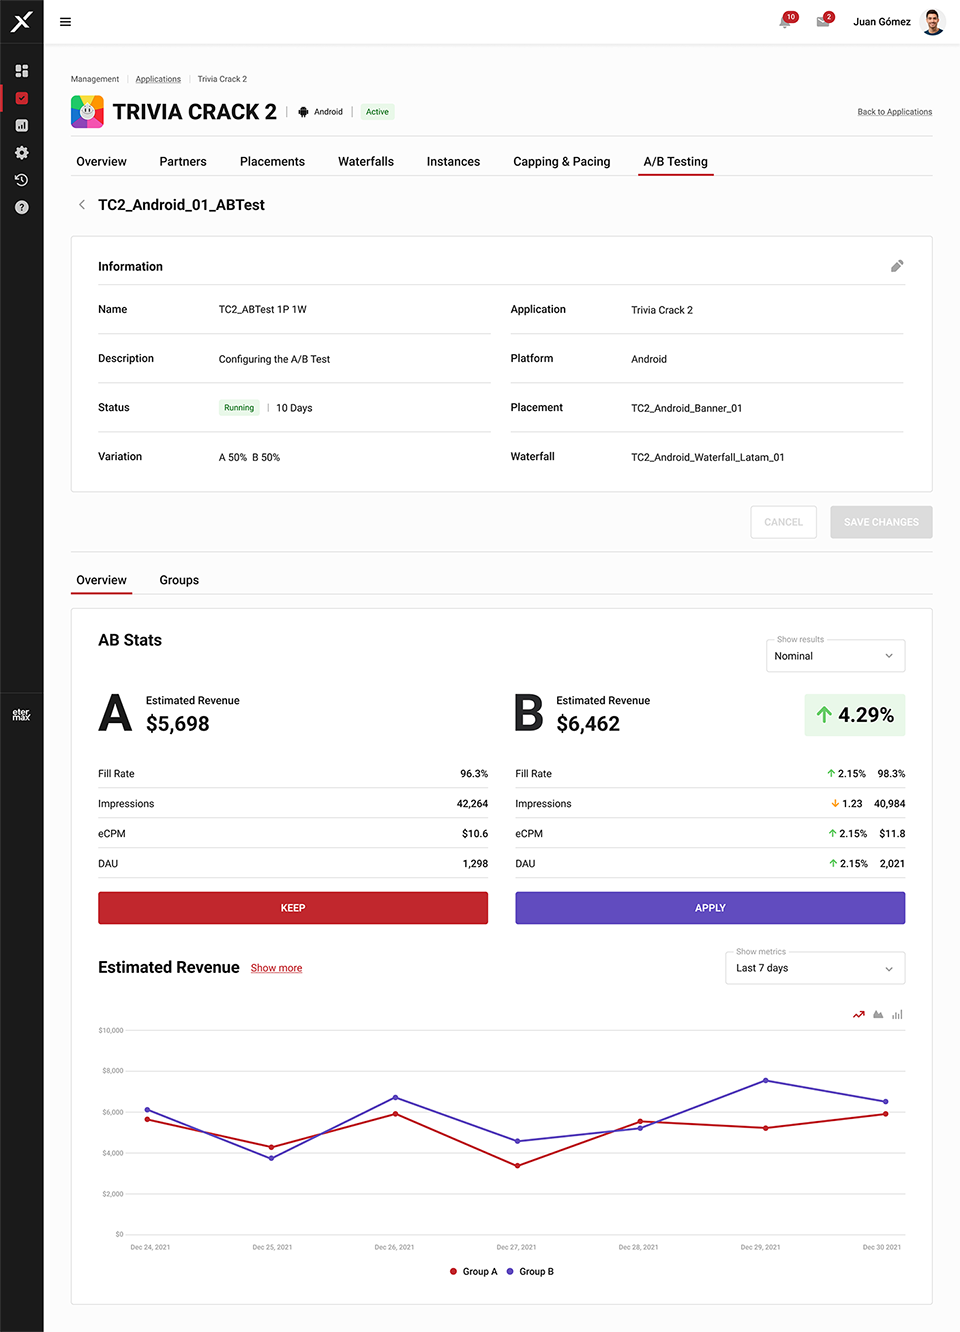This screenshot has height=1332, width=960.
Task: Open the Show results Nominal dropdown
Action: (x=835, y=656)
